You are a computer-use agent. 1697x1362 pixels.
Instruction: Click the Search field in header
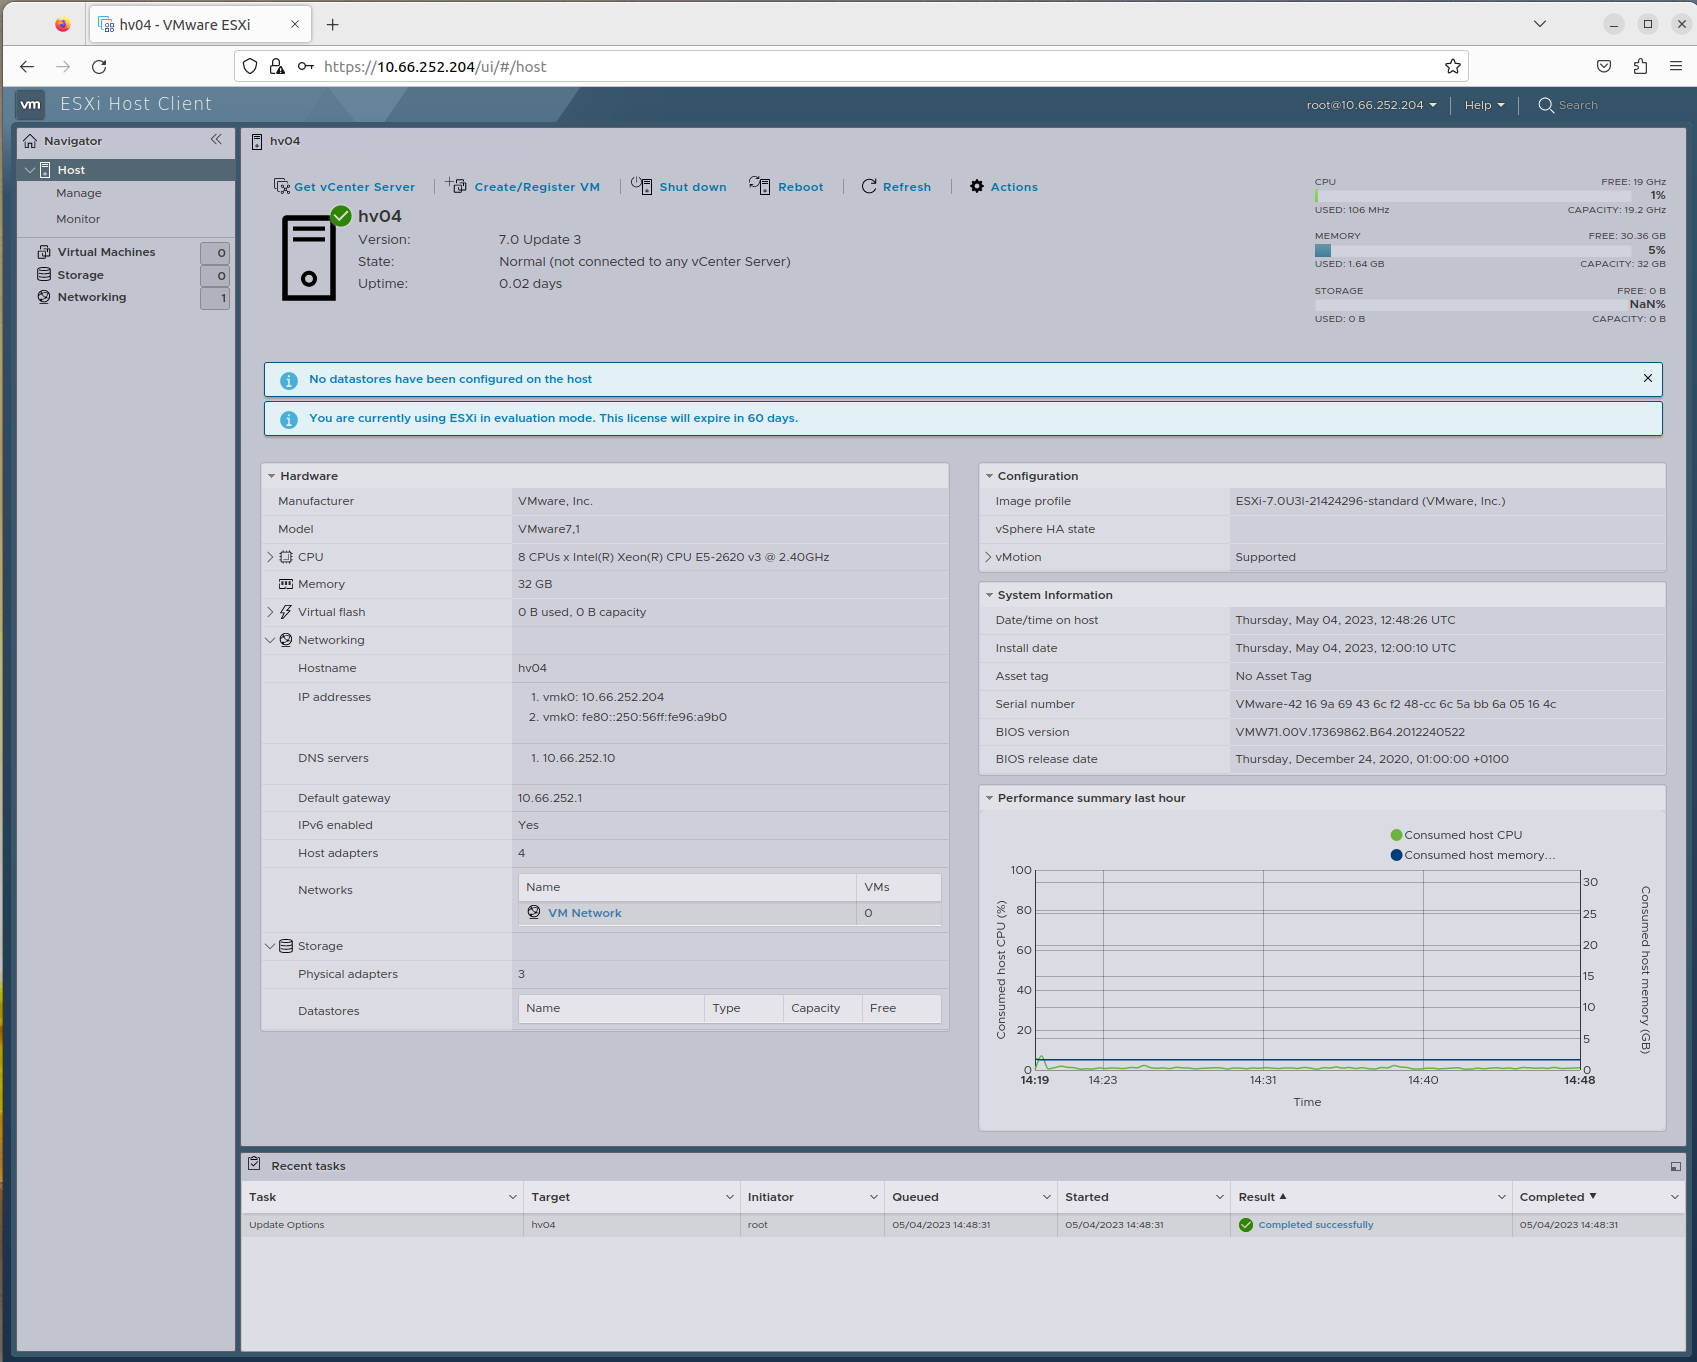(1577, 105)
